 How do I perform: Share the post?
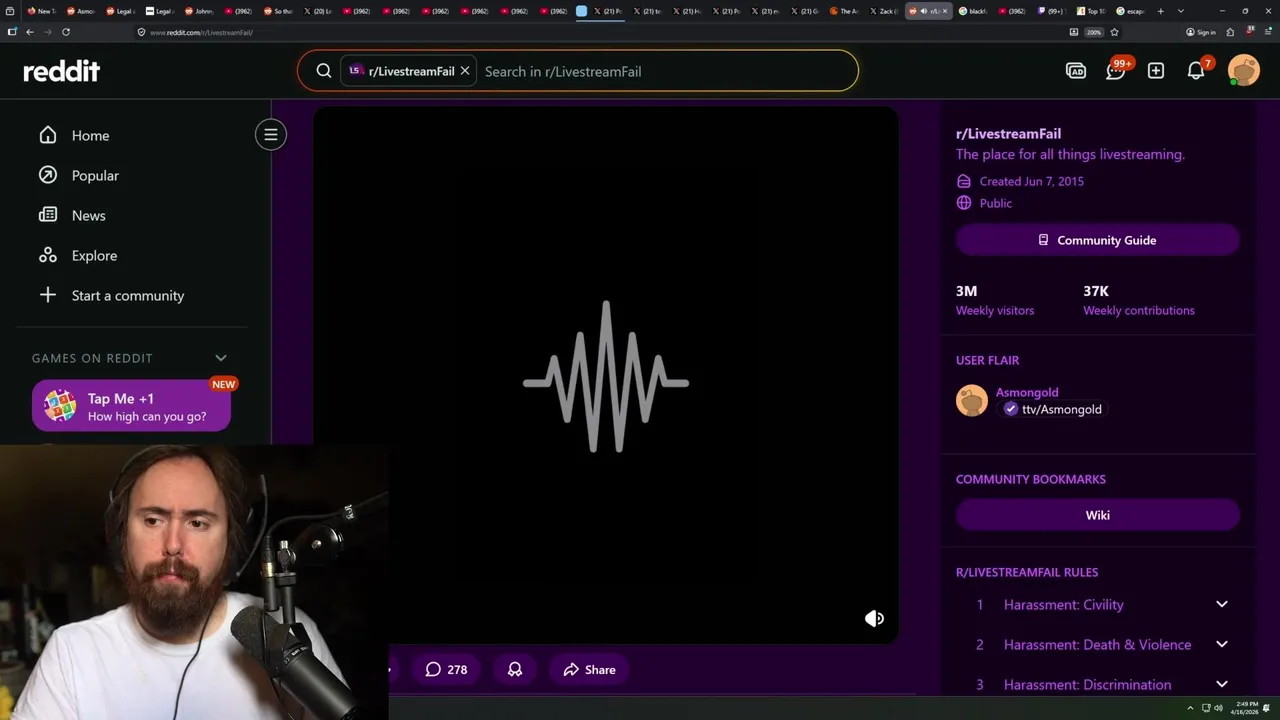click(x=589, y=669)
